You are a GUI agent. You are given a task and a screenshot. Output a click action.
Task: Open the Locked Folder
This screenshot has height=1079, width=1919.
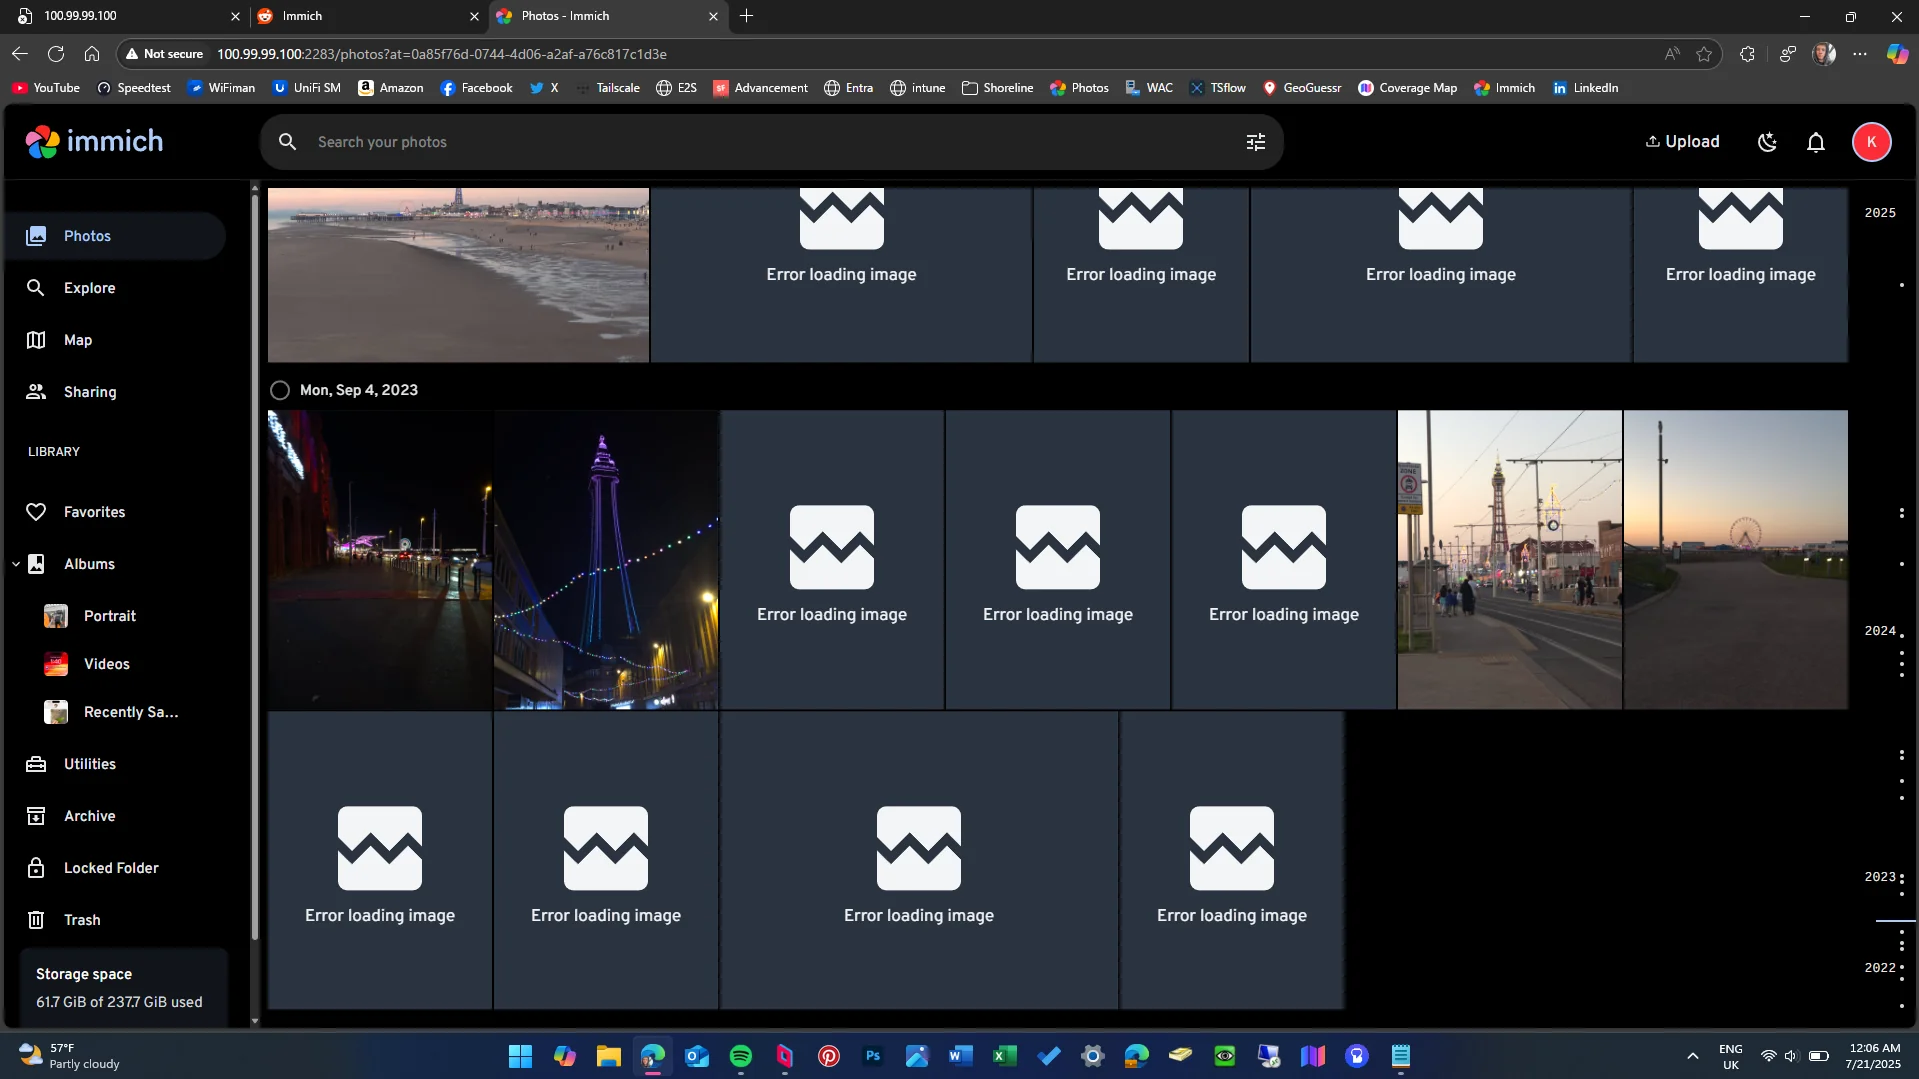point(110,868)
